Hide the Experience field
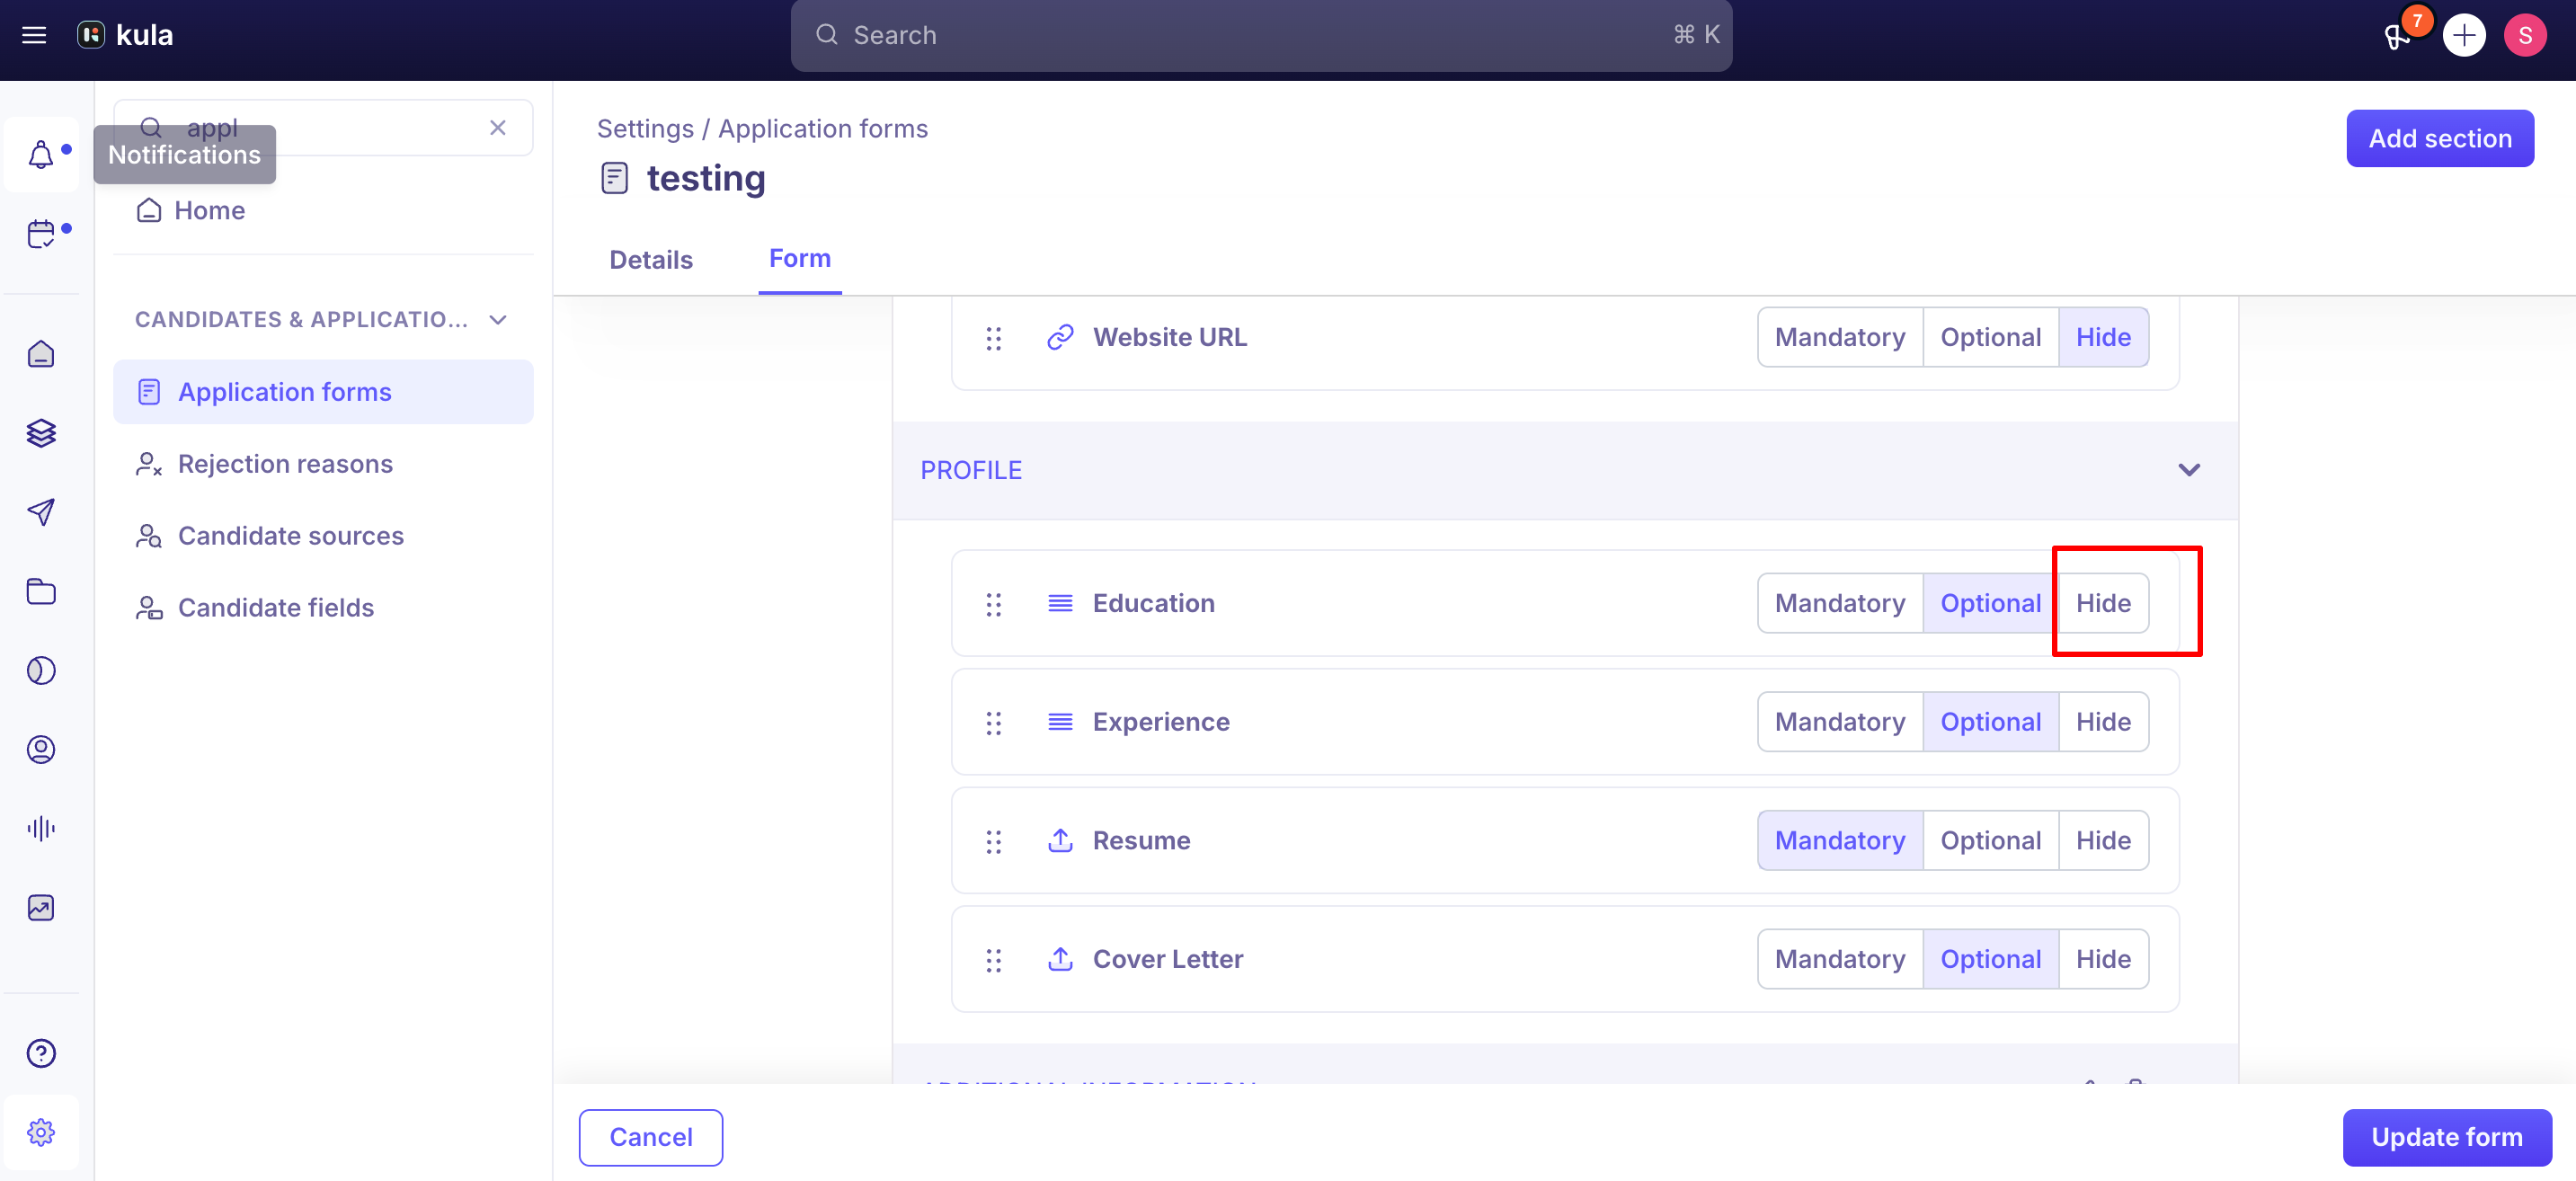 [2103, 722]
